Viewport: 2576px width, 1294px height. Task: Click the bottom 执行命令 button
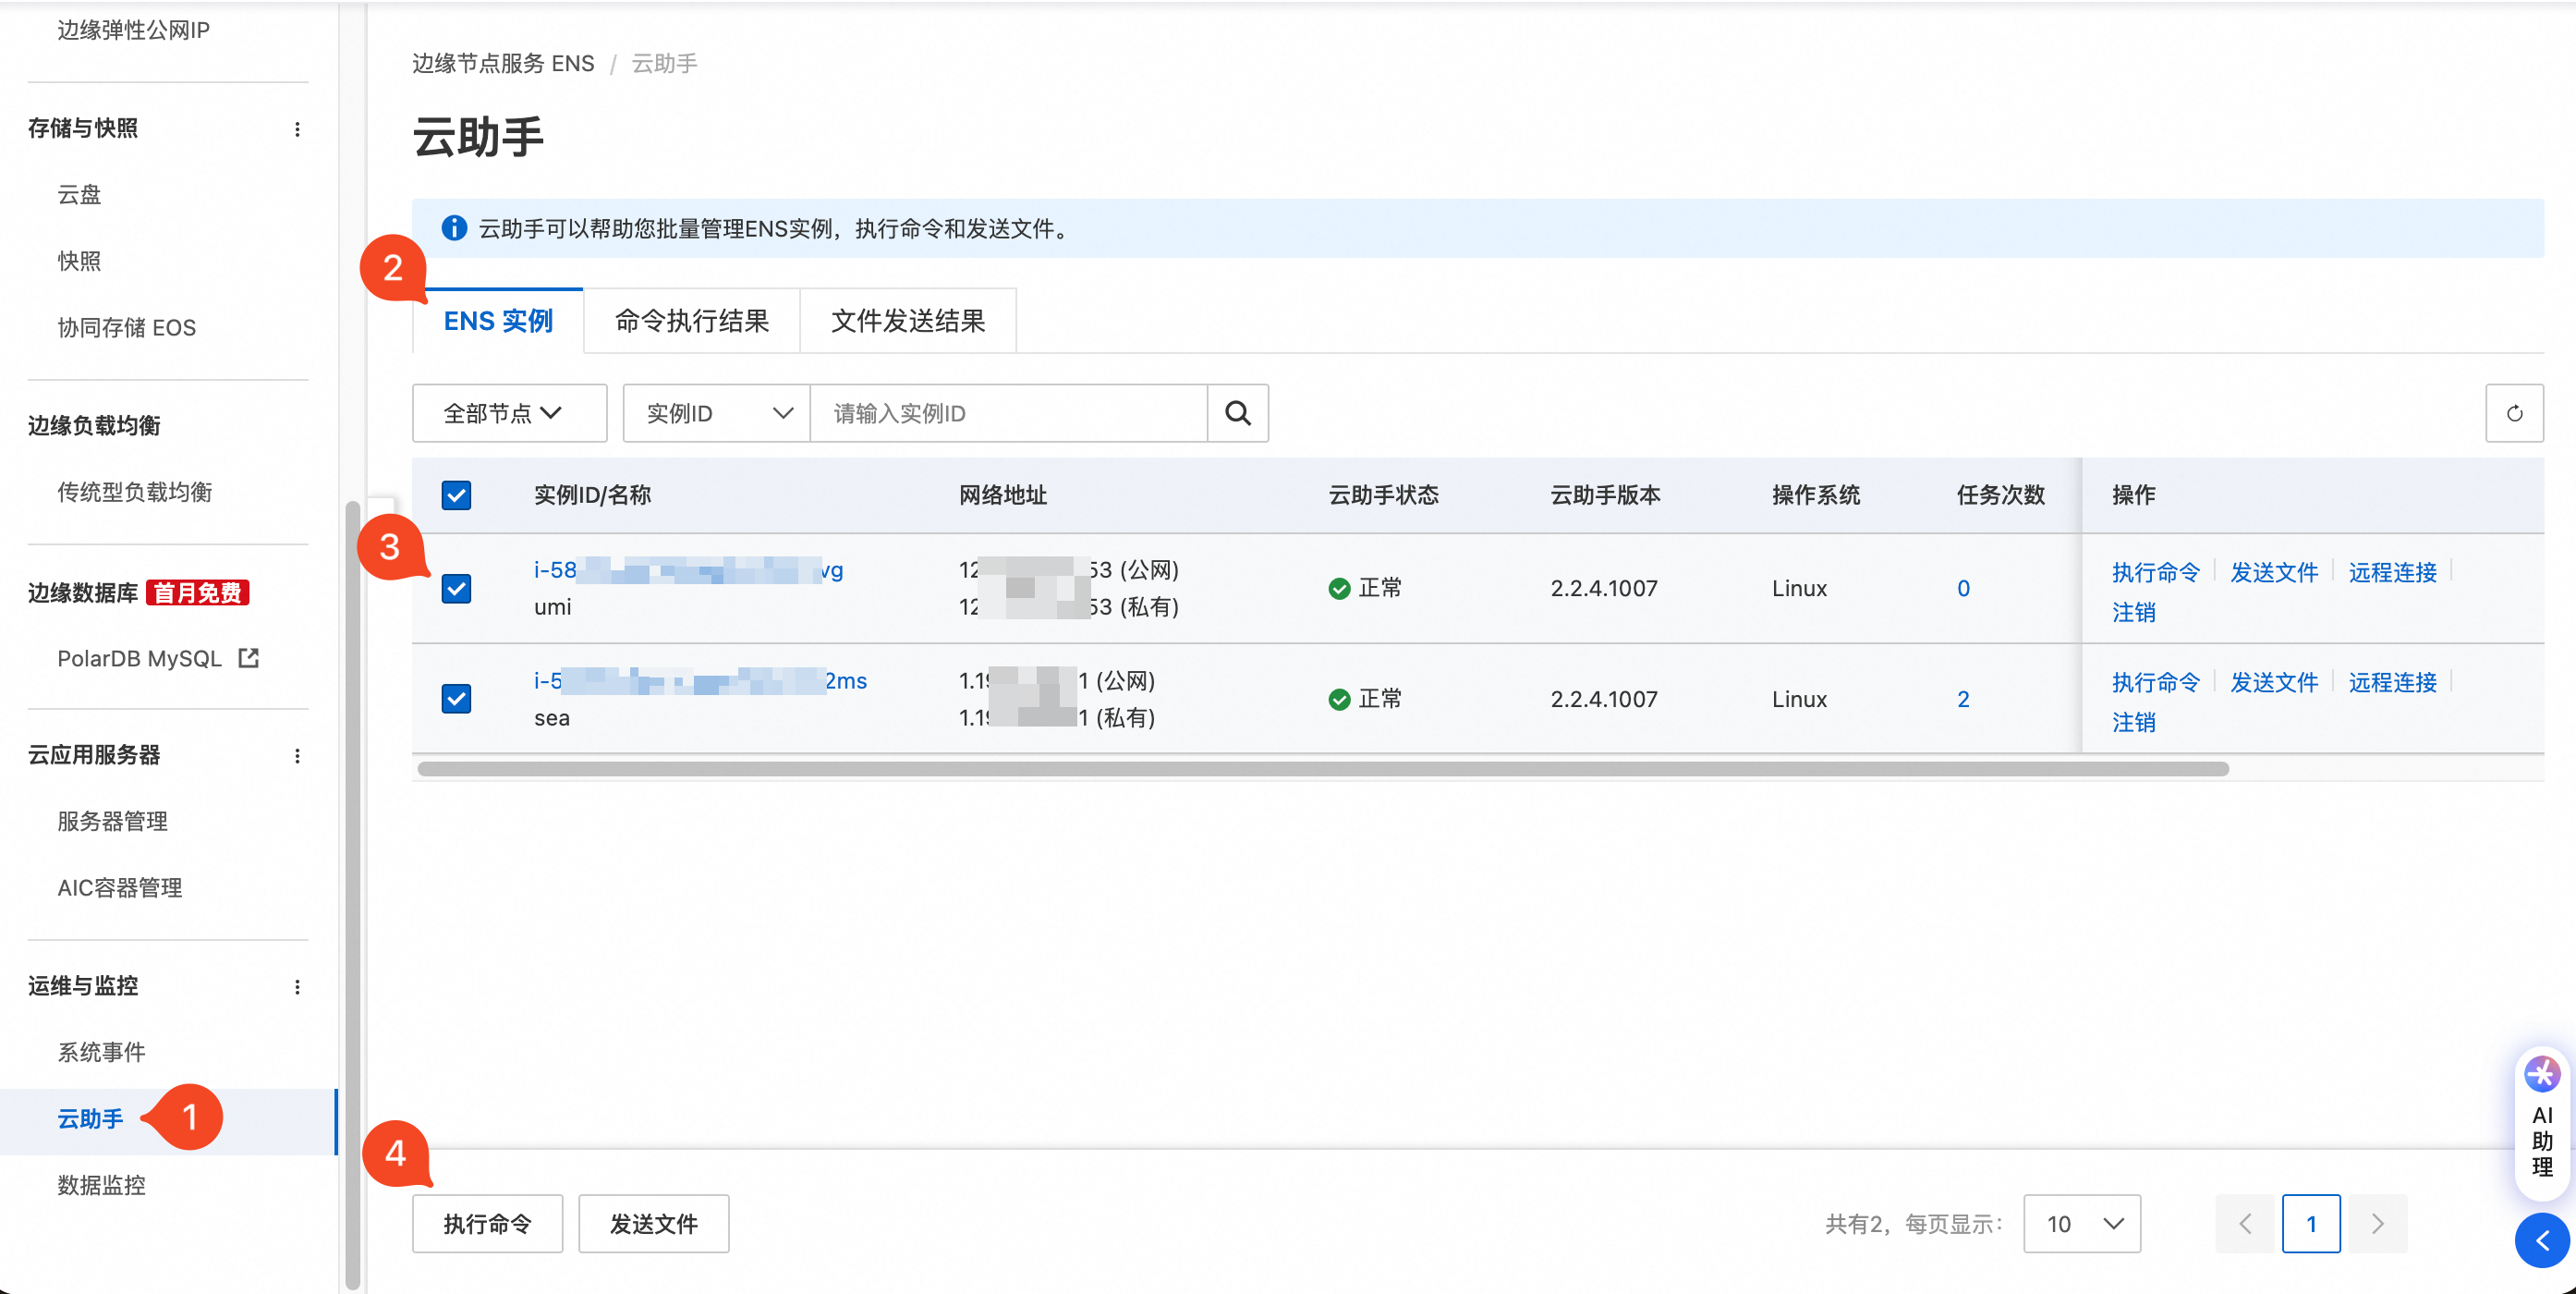click(487, 1223)
